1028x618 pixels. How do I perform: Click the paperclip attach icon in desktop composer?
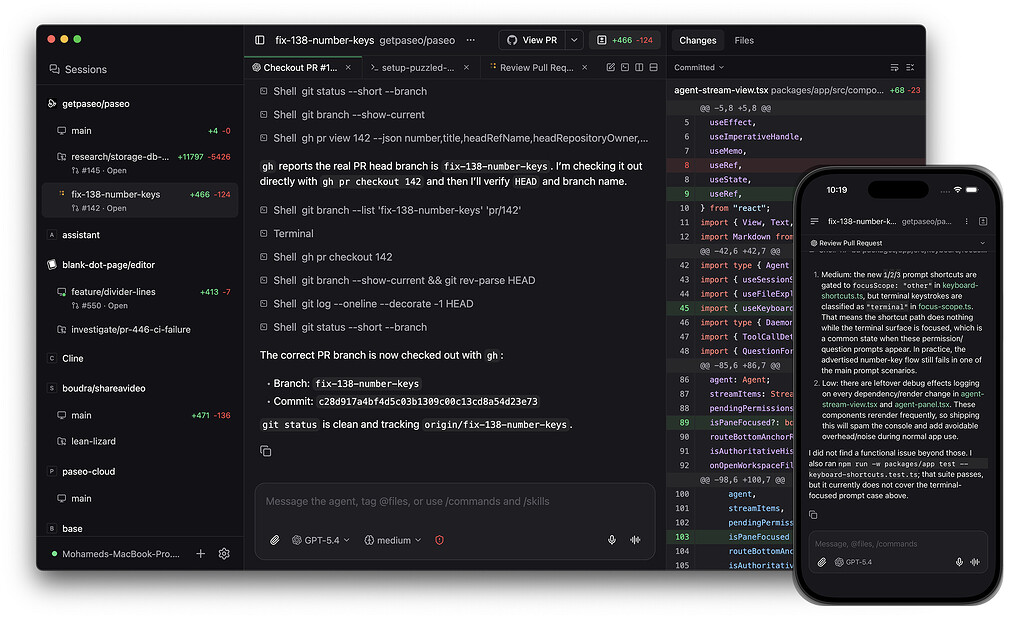point(275,540)
